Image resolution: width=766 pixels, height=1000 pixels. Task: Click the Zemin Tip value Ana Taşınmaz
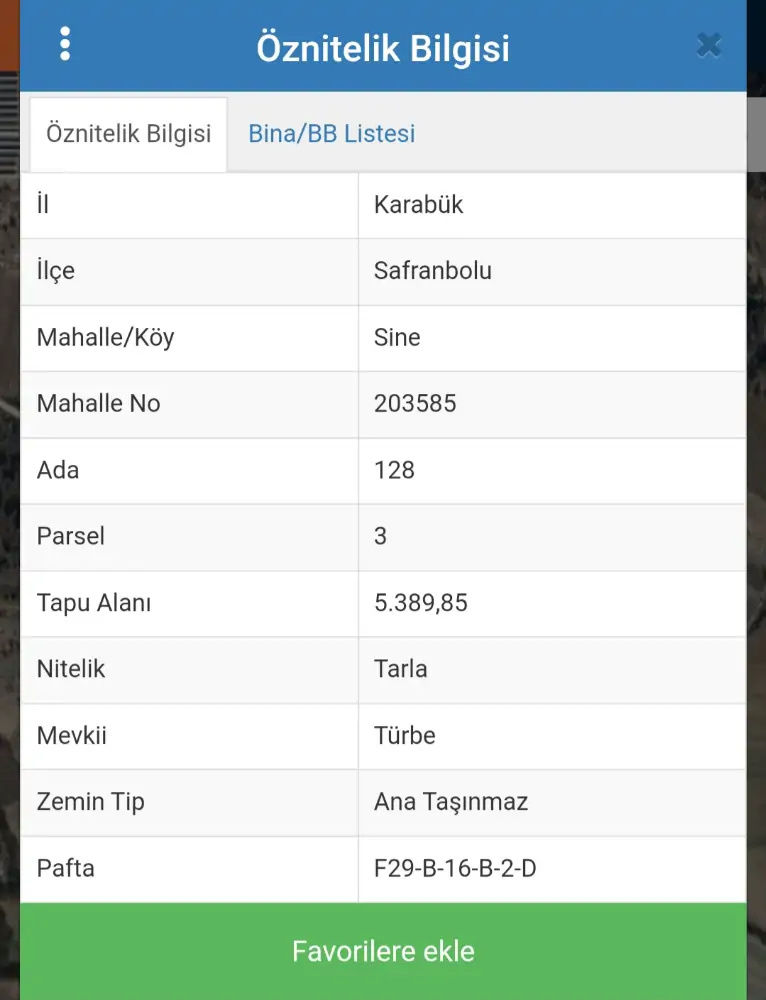point(450,802)
